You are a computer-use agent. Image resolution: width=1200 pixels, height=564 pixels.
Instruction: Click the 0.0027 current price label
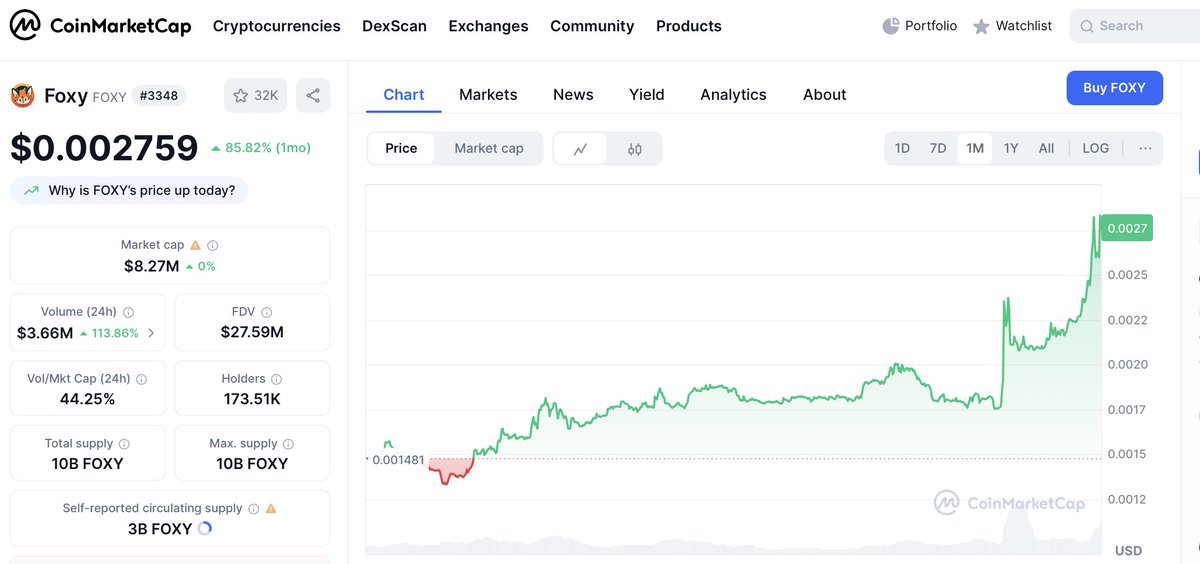[1127, 229]
